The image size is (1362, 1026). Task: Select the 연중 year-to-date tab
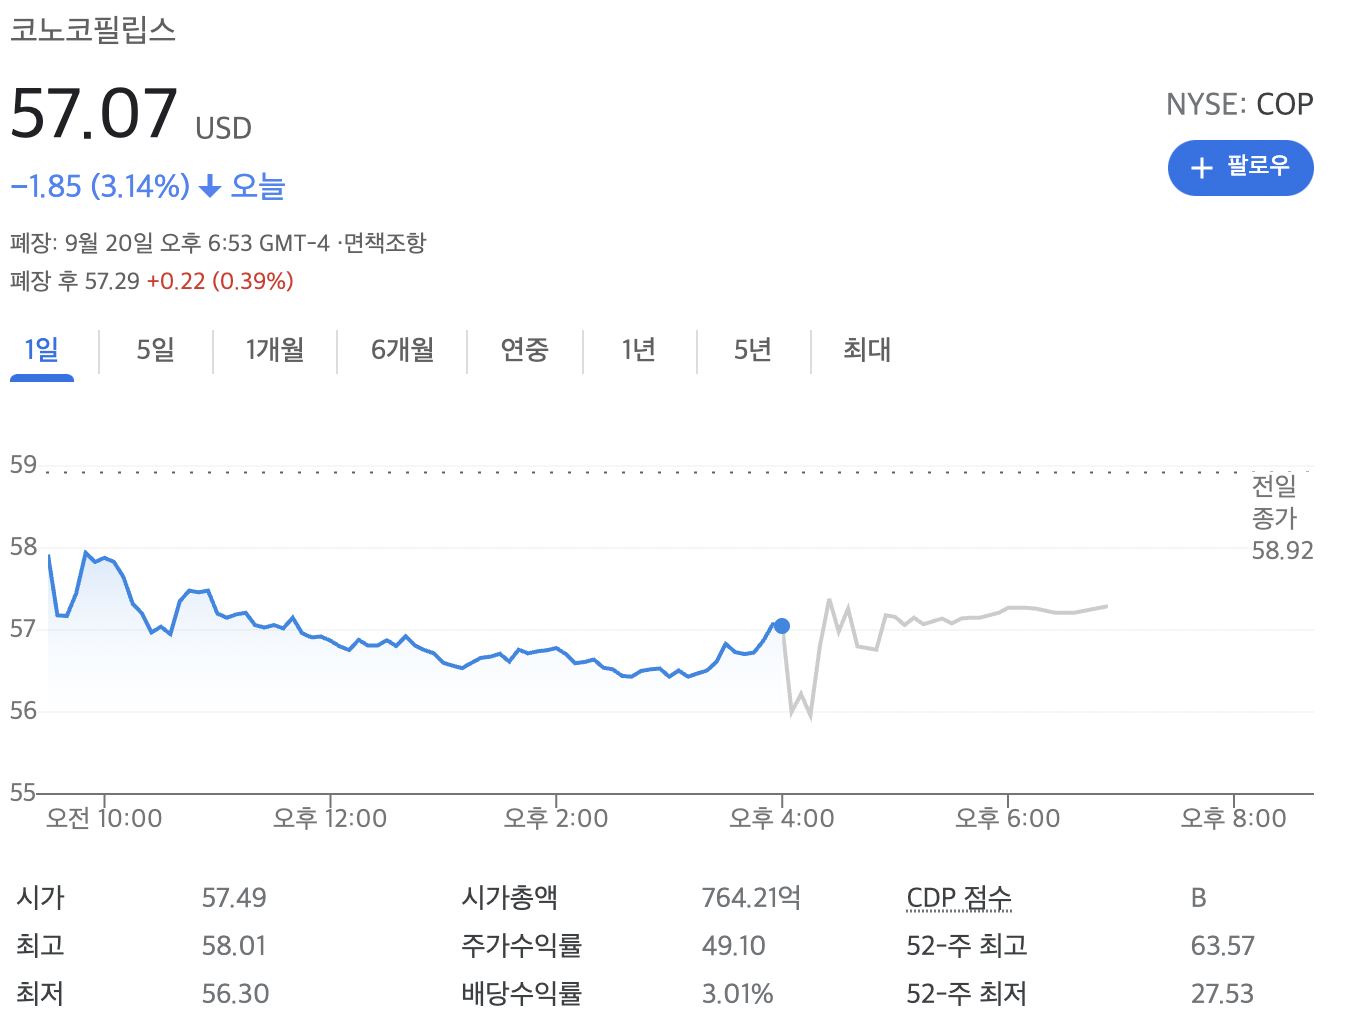click(x=524, y=350)
